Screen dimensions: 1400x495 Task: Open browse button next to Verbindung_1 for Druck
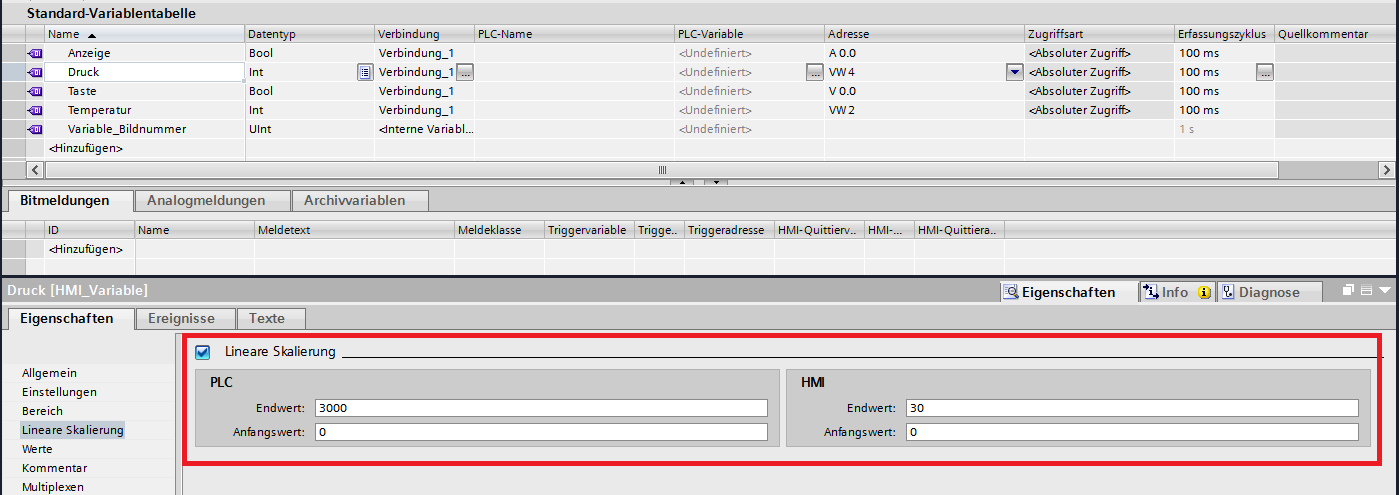click(466, 72)
